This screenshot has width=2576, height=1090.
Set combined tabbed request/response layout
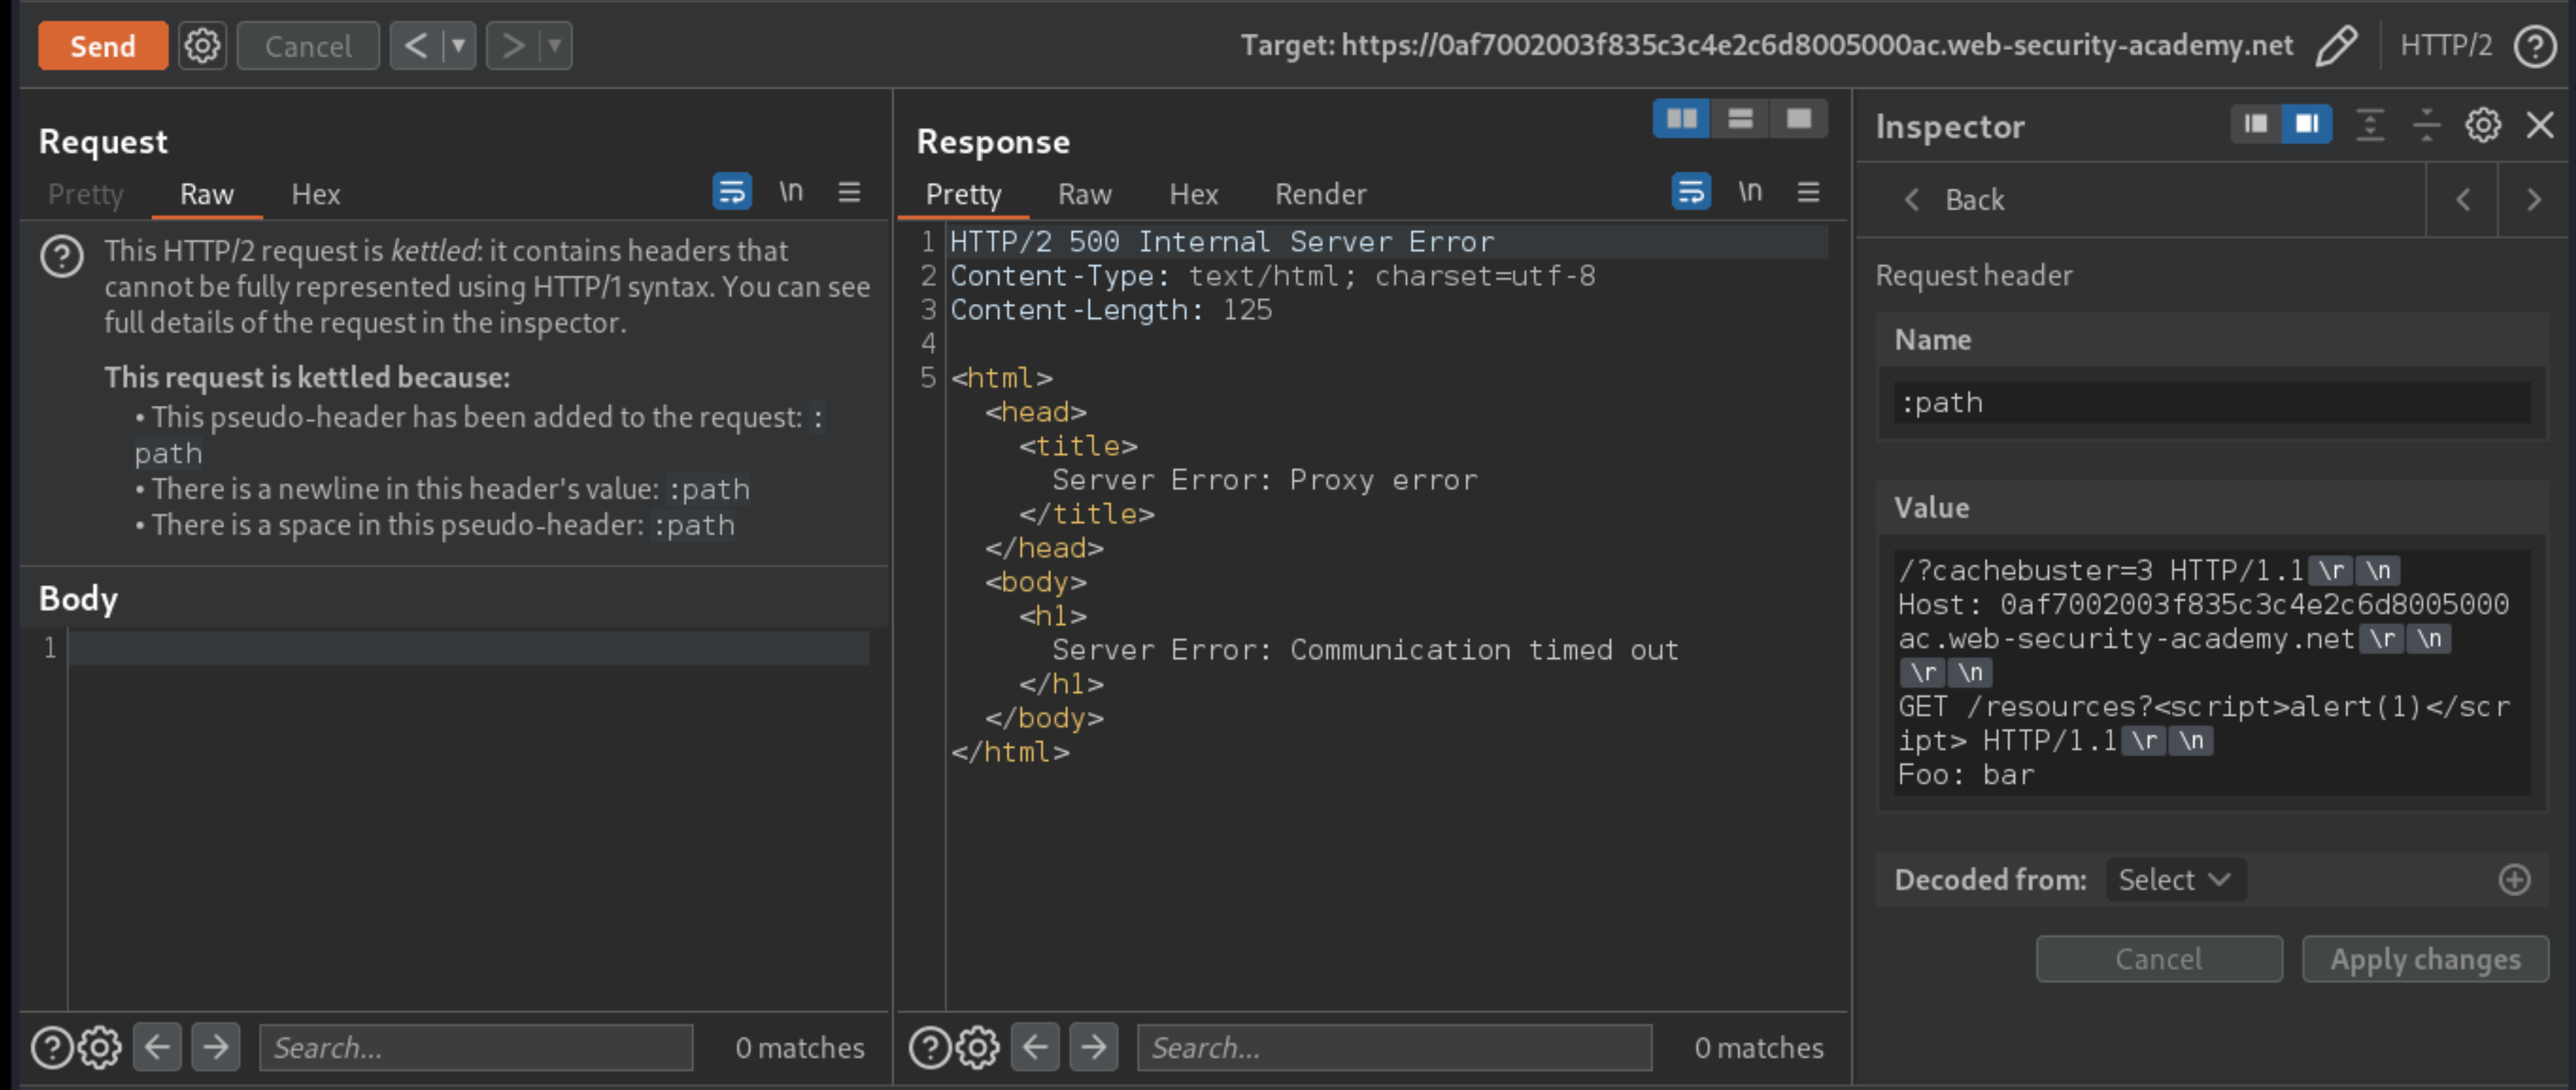tap(1798, 119)
